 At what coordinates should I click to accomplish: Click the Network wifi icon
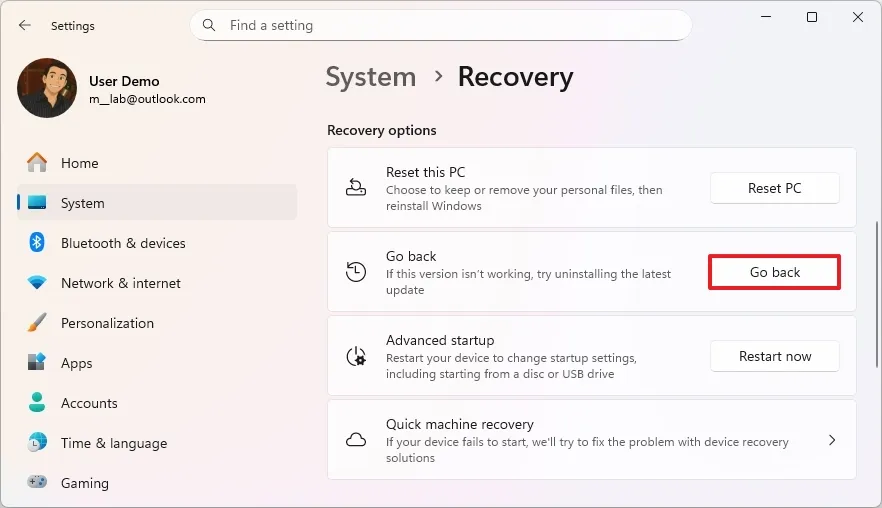(37, 282)
